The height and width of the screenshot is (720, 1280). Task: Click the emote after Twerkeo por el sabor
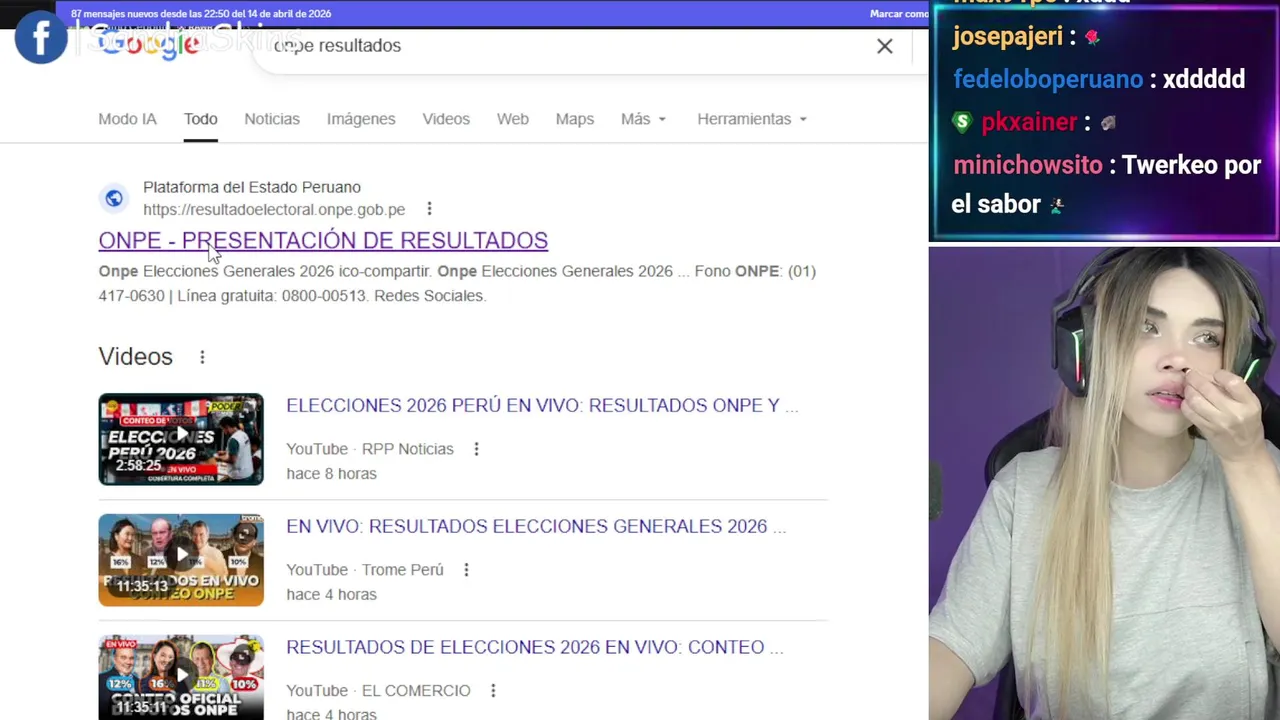1058,205
